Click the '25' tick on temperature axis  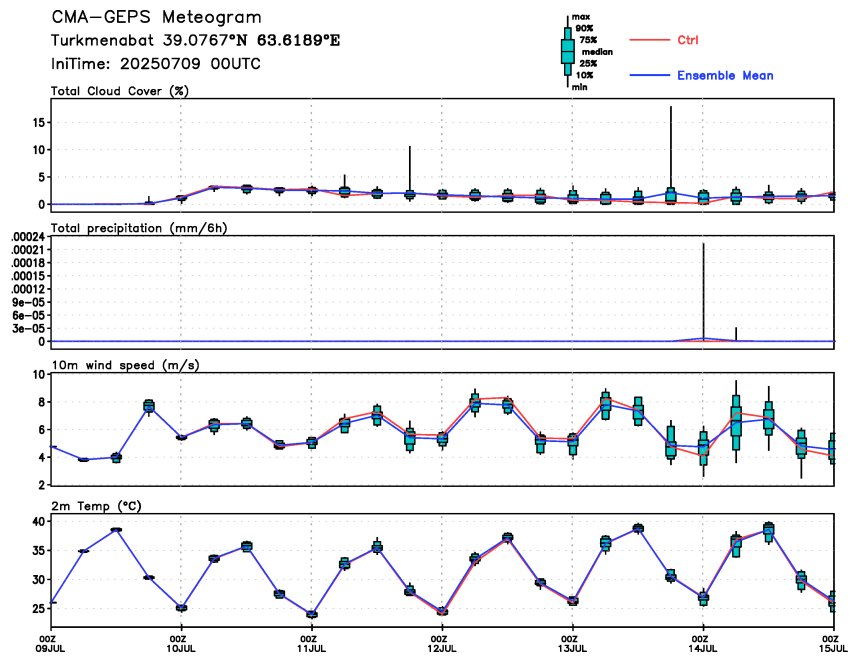coord(39,608)
